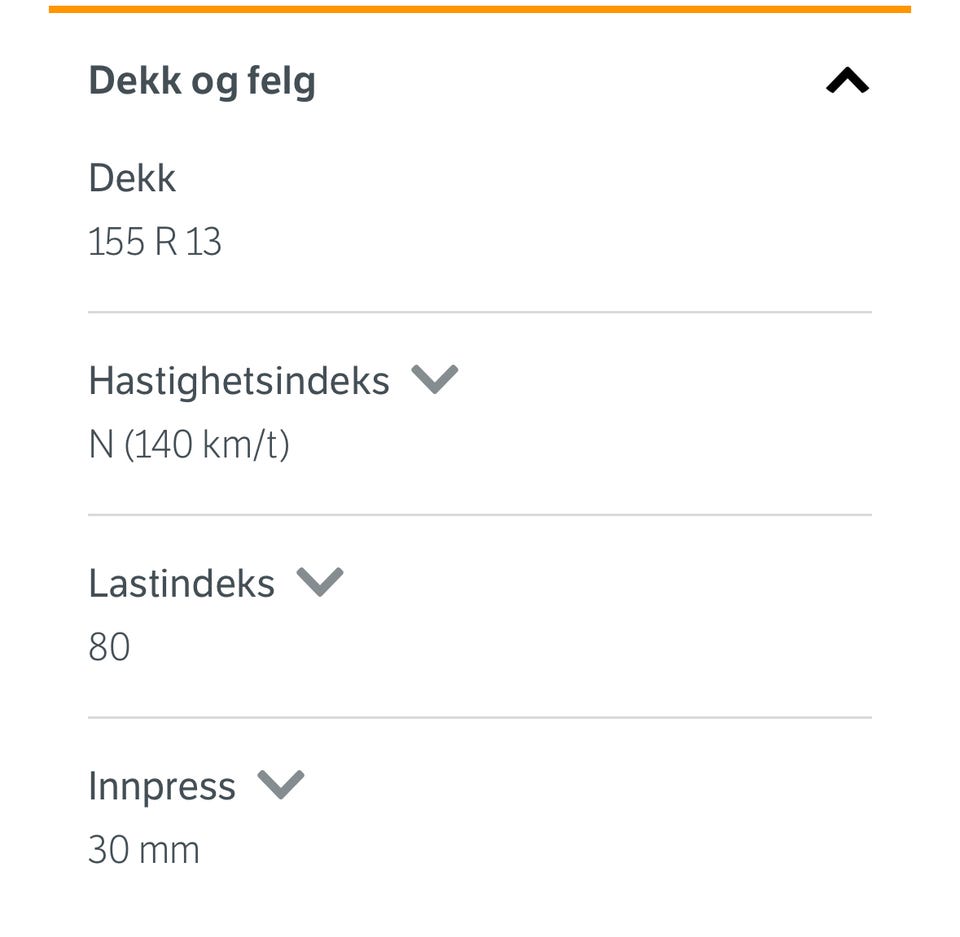Expand the Hastighetsindeks info chevron
Viewport: 960px width, 937px height.
(x=435, y=380)
